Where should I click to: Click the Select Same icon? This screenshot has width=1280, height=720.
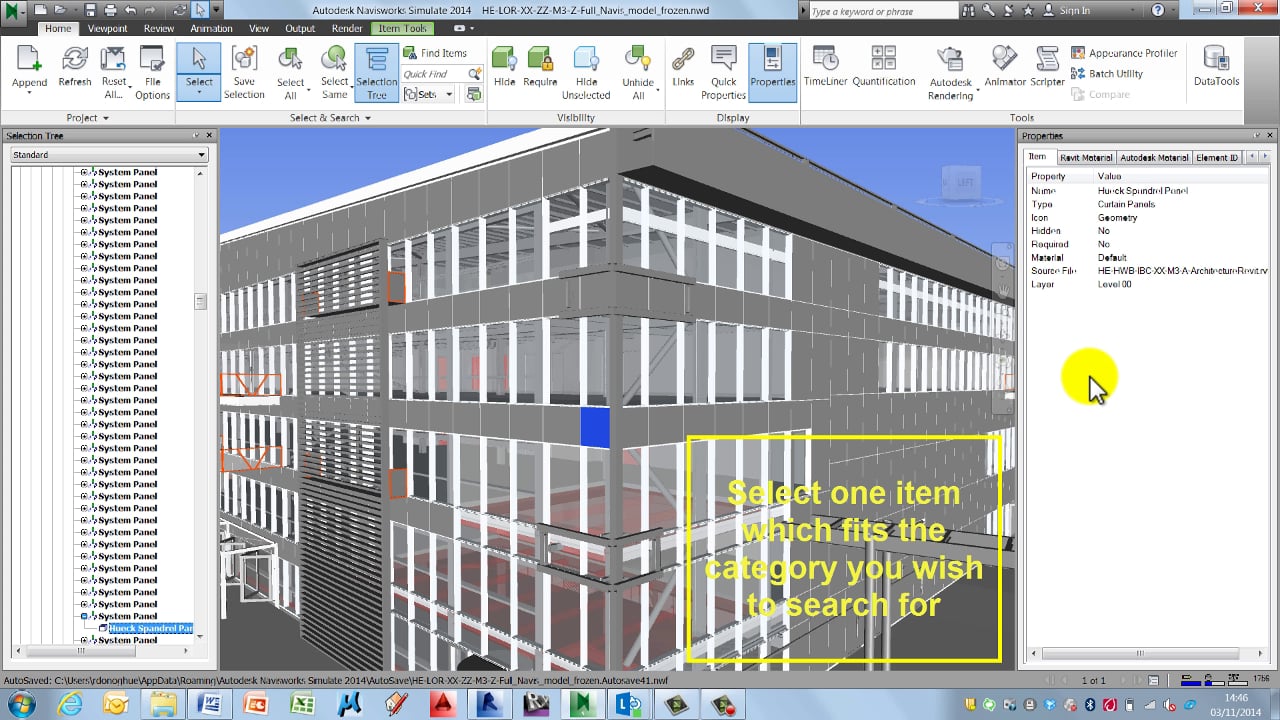pos(334,59)
